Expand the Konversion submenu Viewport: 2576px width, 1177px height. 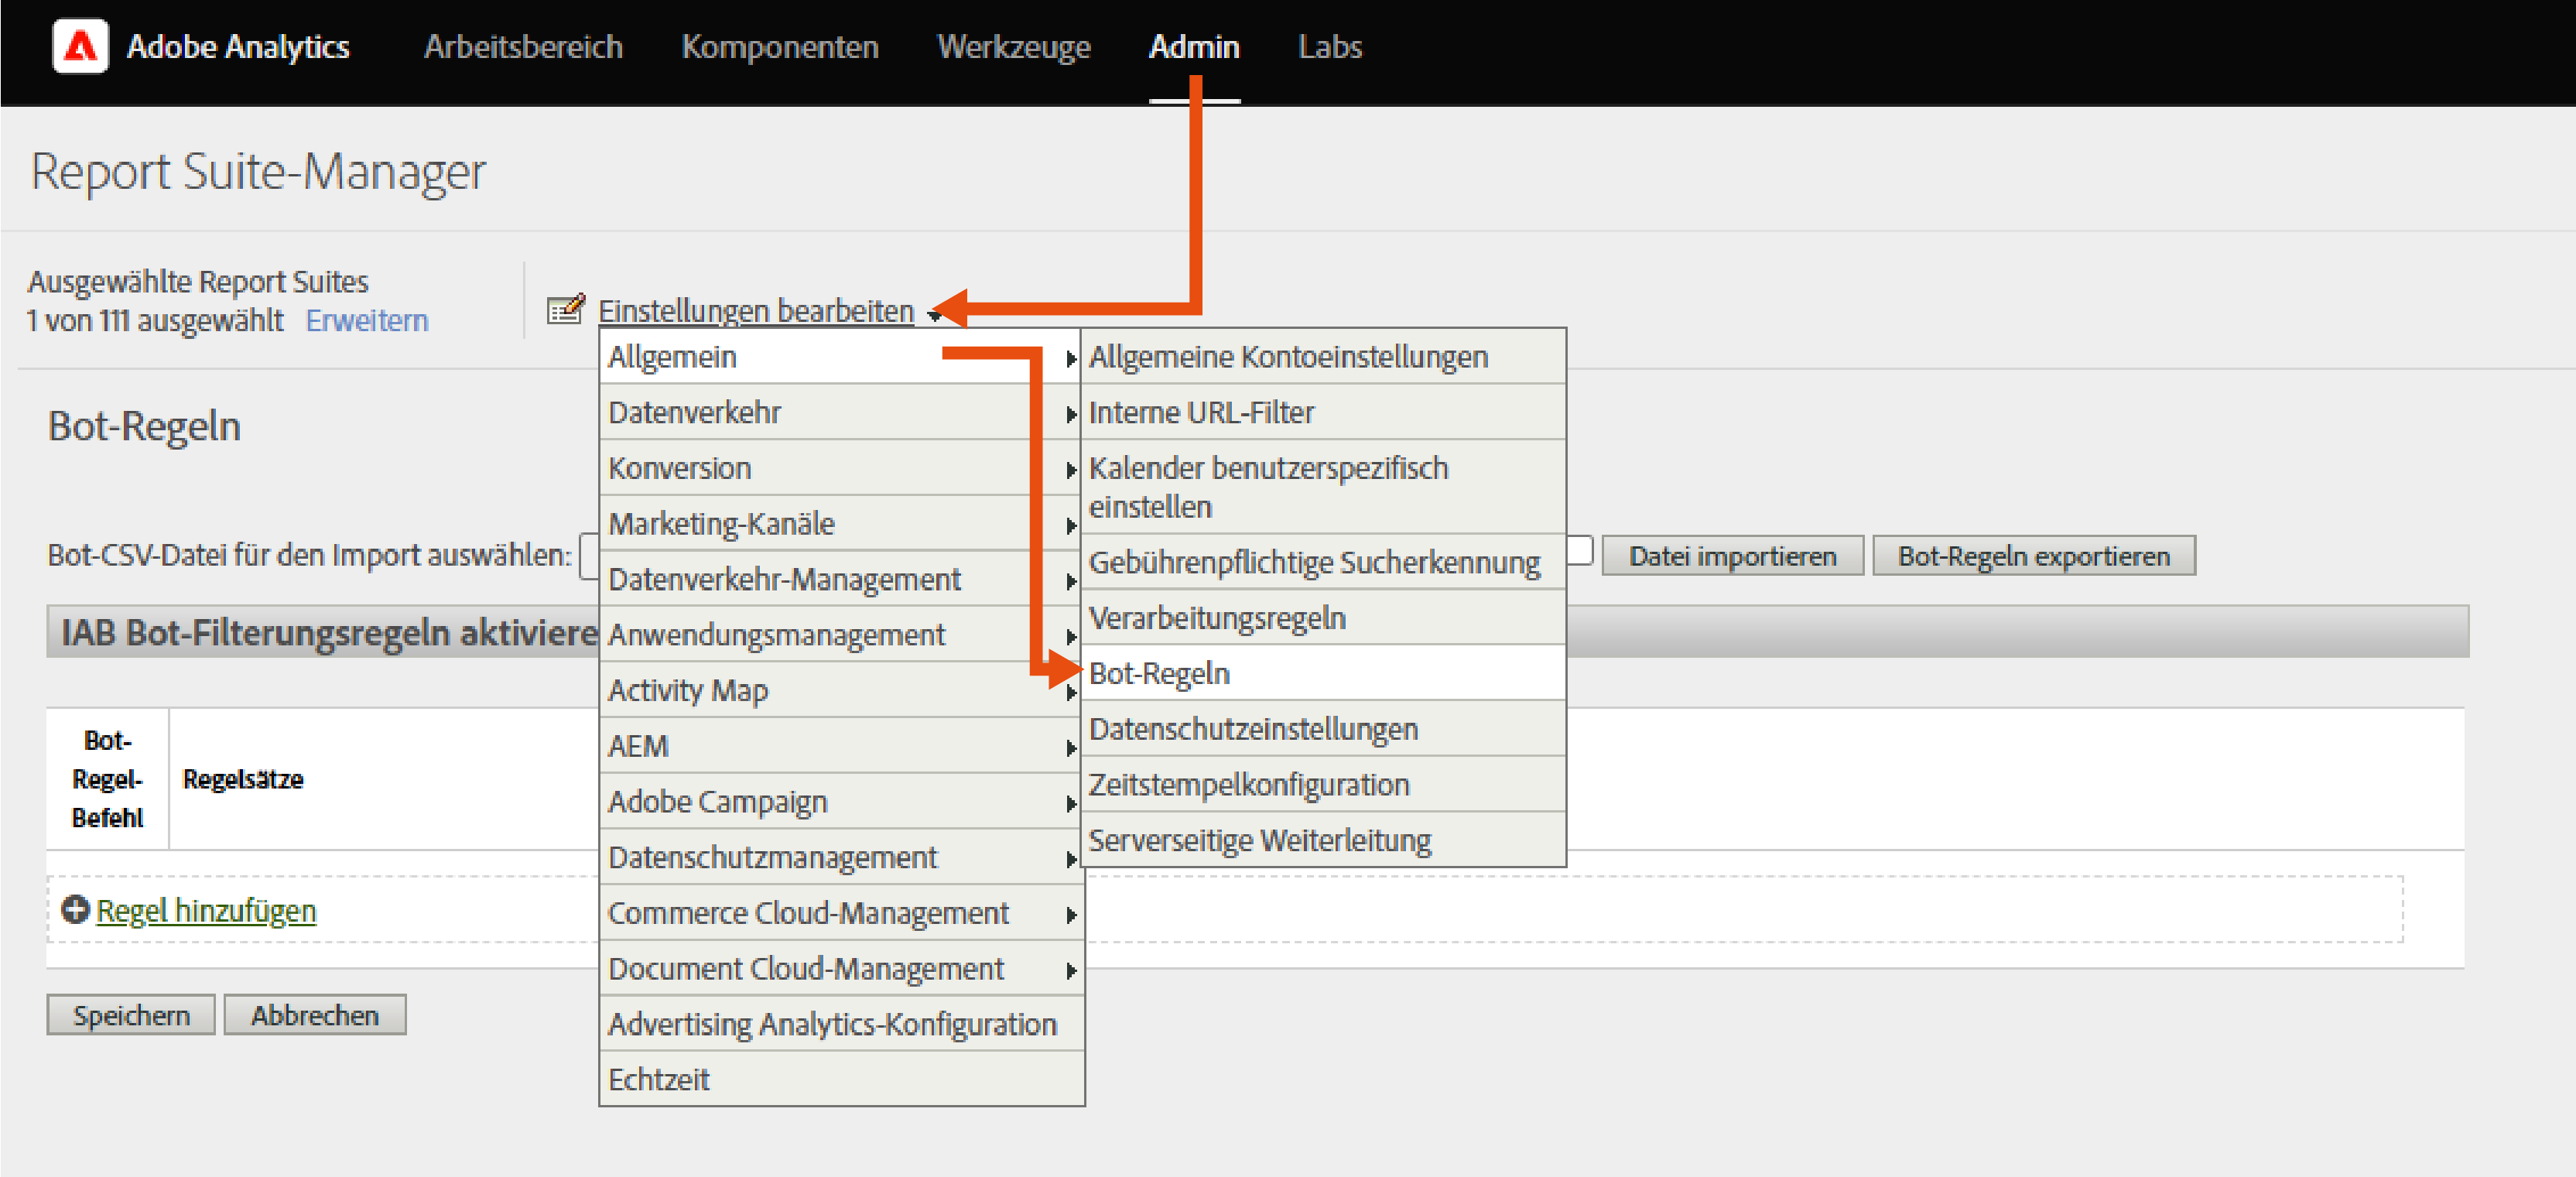tap(841, 468)
